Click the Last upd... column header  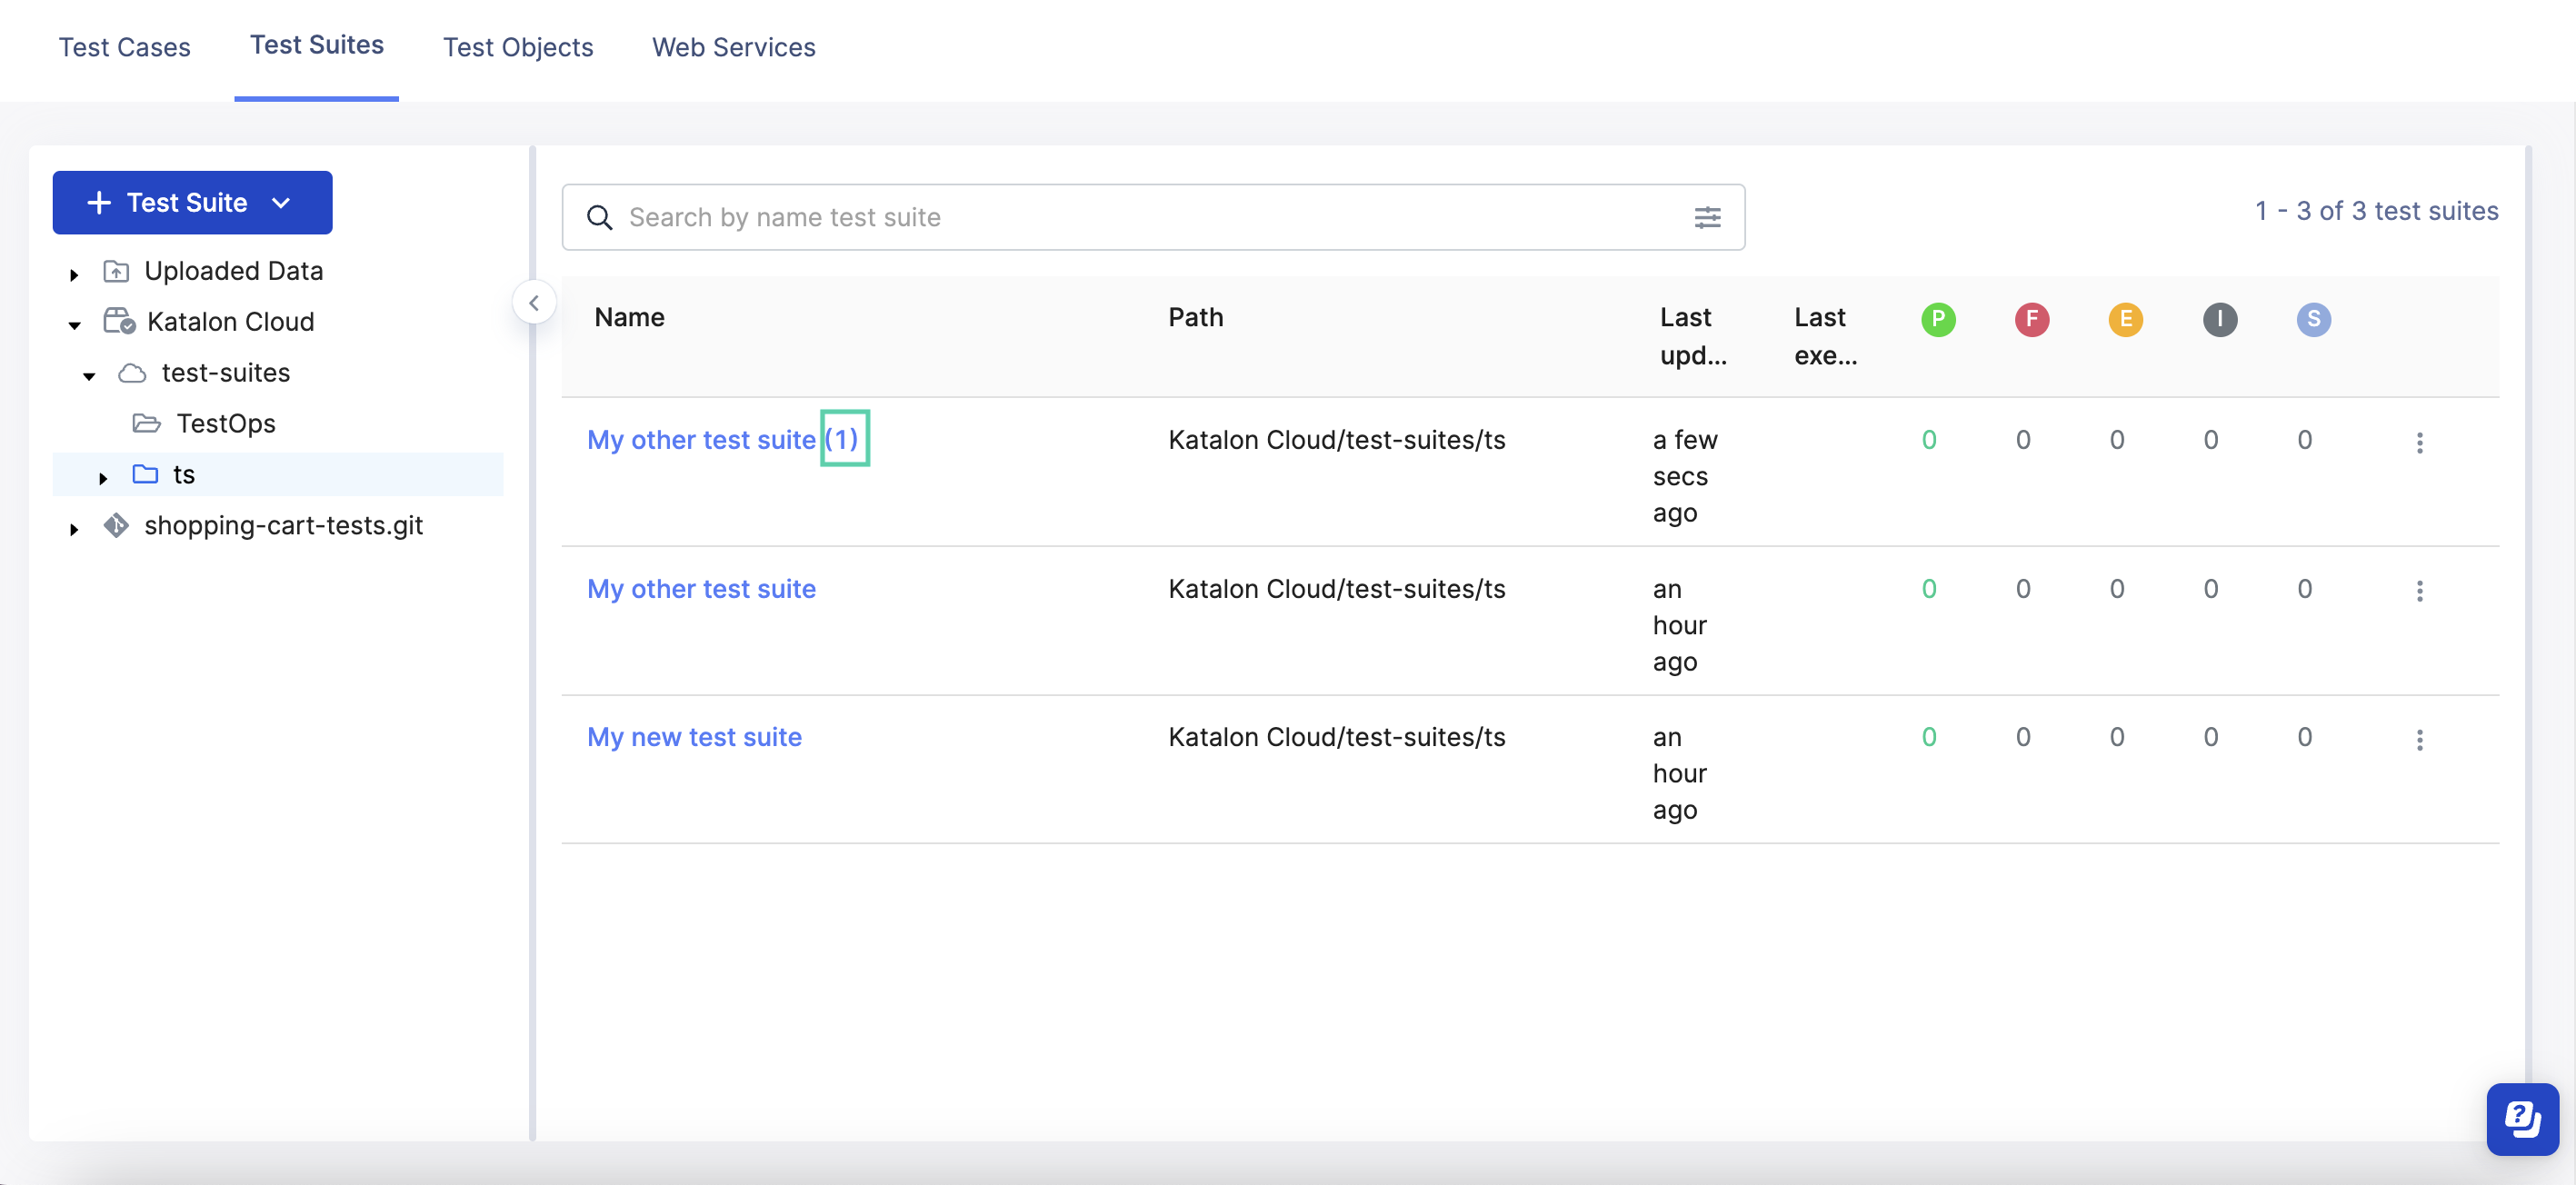[x=1692, y=336]
